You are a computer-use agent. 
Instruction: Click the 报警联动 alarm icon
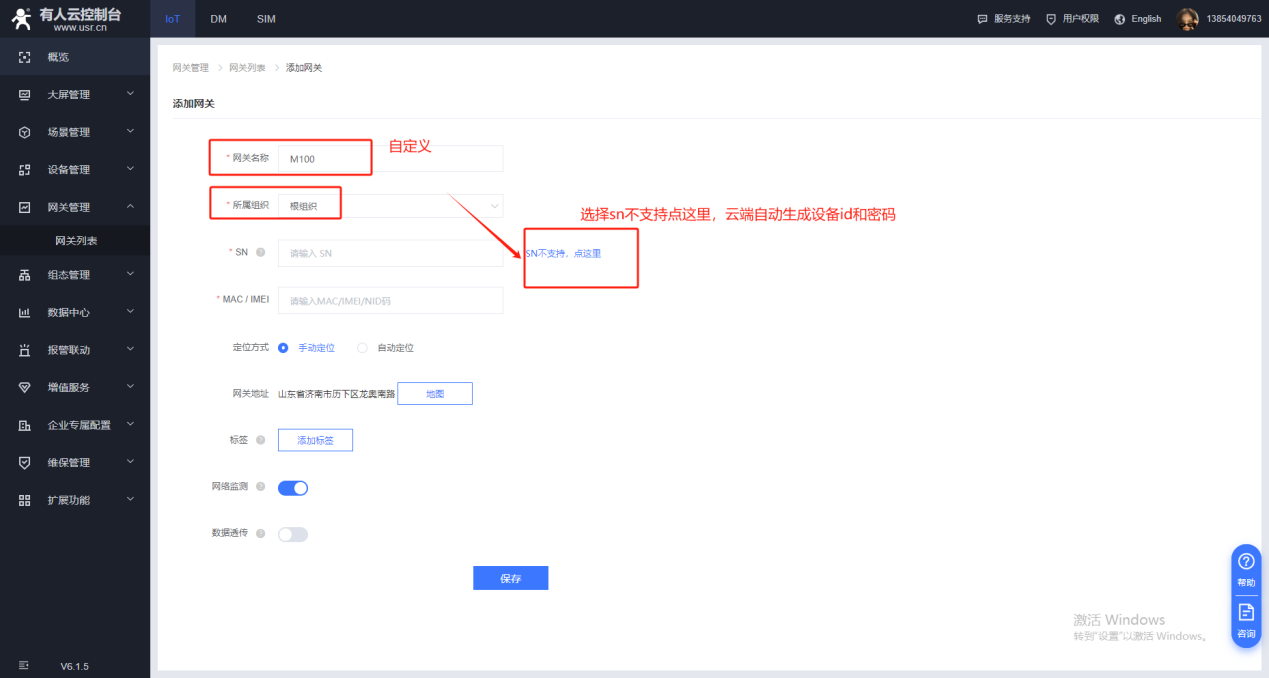coord(25,350)
